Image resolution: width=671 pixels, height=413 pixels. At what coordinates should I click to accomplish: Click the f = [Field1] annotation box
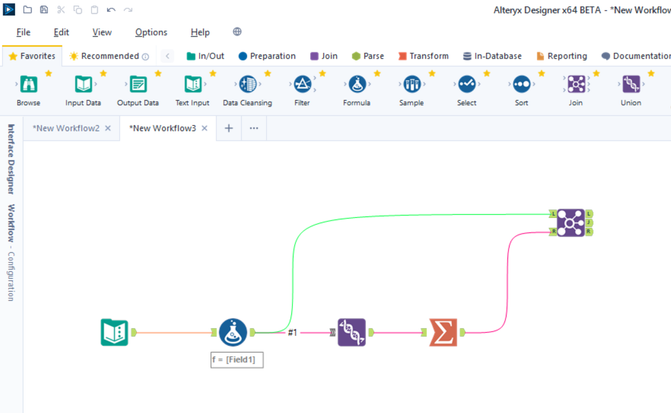pyautogui.click(x=237, y=360)
